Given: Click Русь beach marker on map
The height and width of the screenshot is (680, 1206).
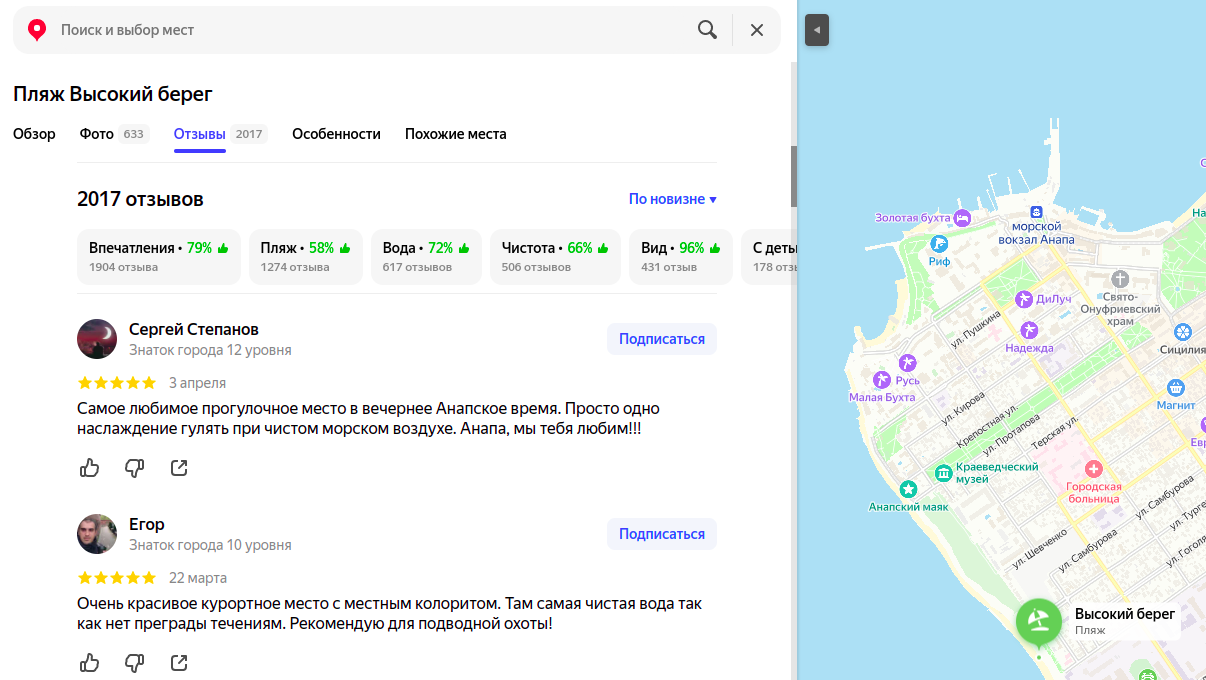Looking at the screenshot, I should (x=908, y=362).
